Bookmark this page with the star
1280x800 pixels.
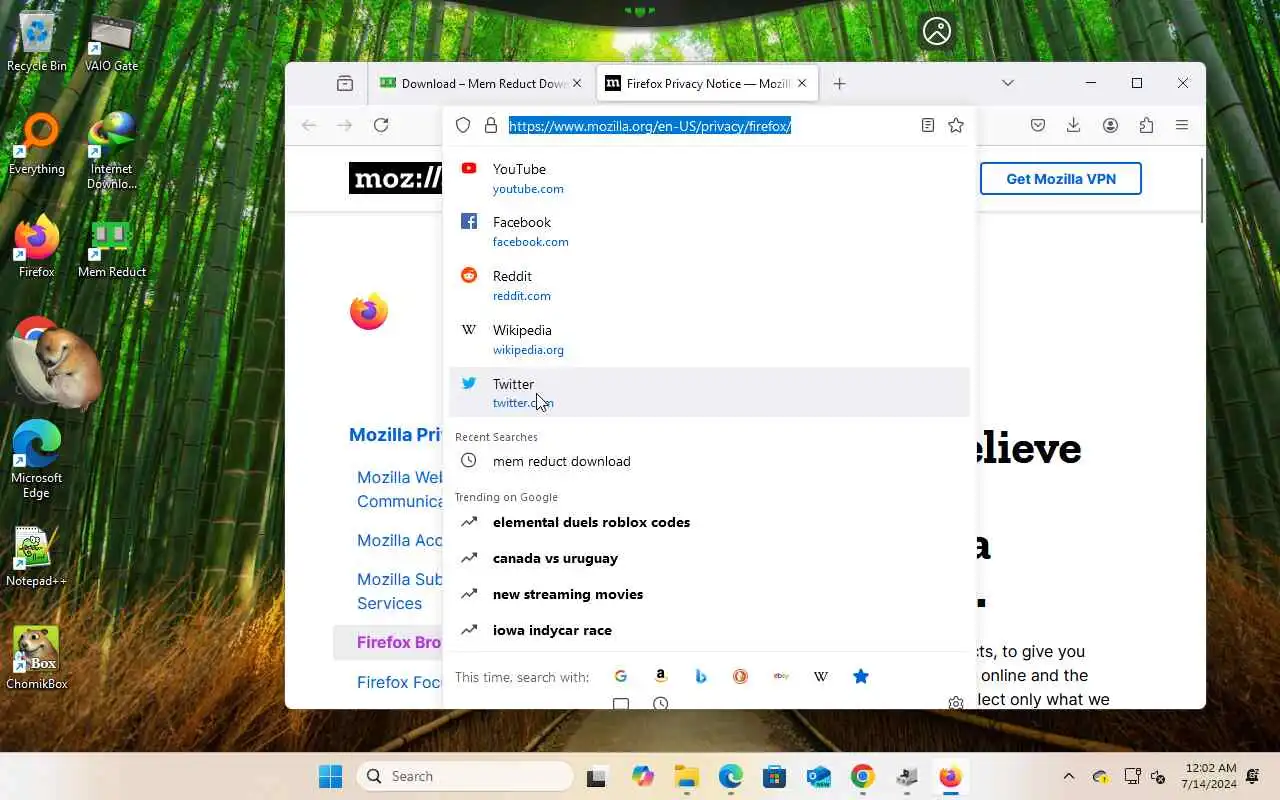click(956, 125)
